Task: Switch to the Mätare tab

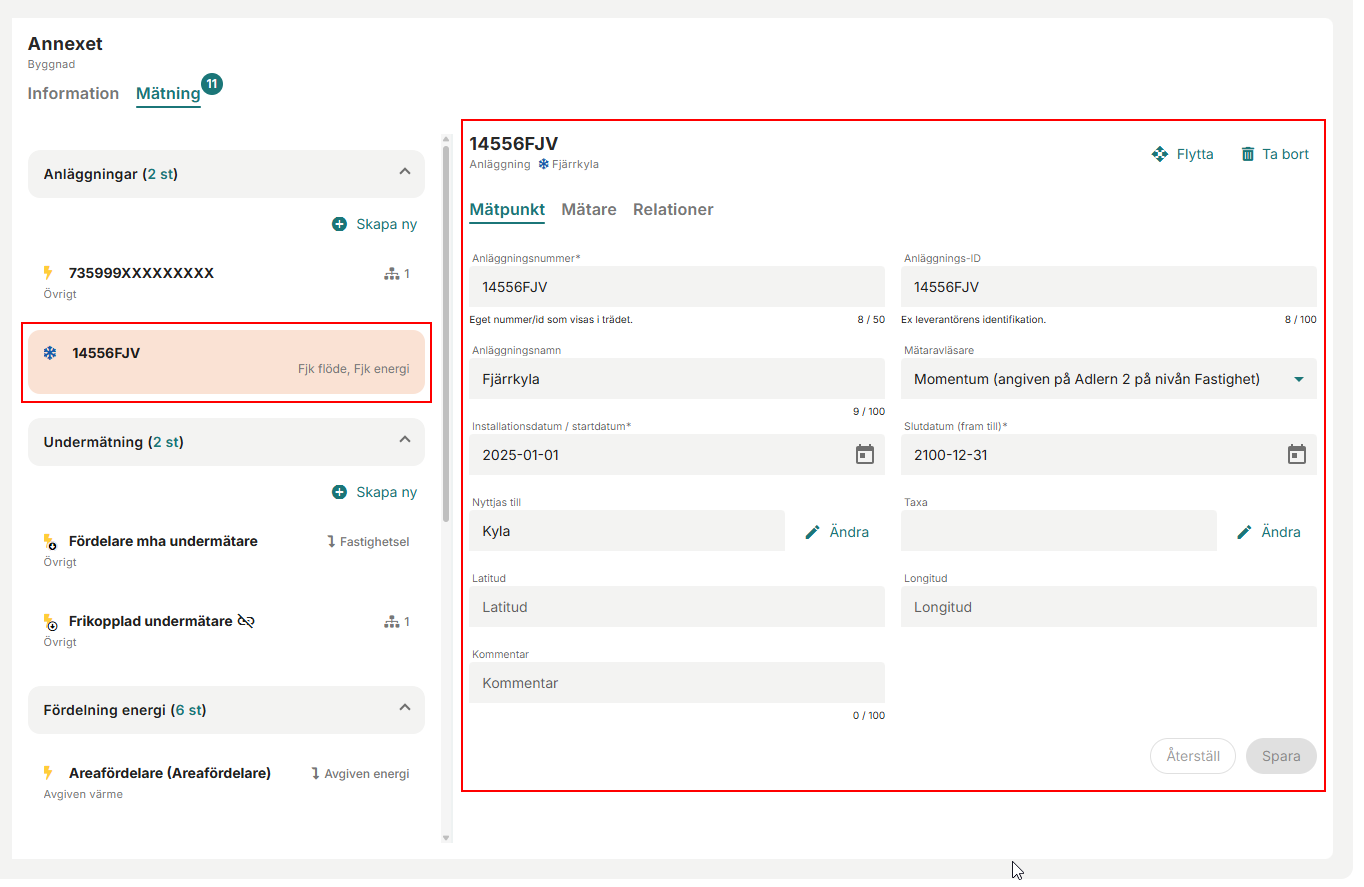Action: click(589, 210)
